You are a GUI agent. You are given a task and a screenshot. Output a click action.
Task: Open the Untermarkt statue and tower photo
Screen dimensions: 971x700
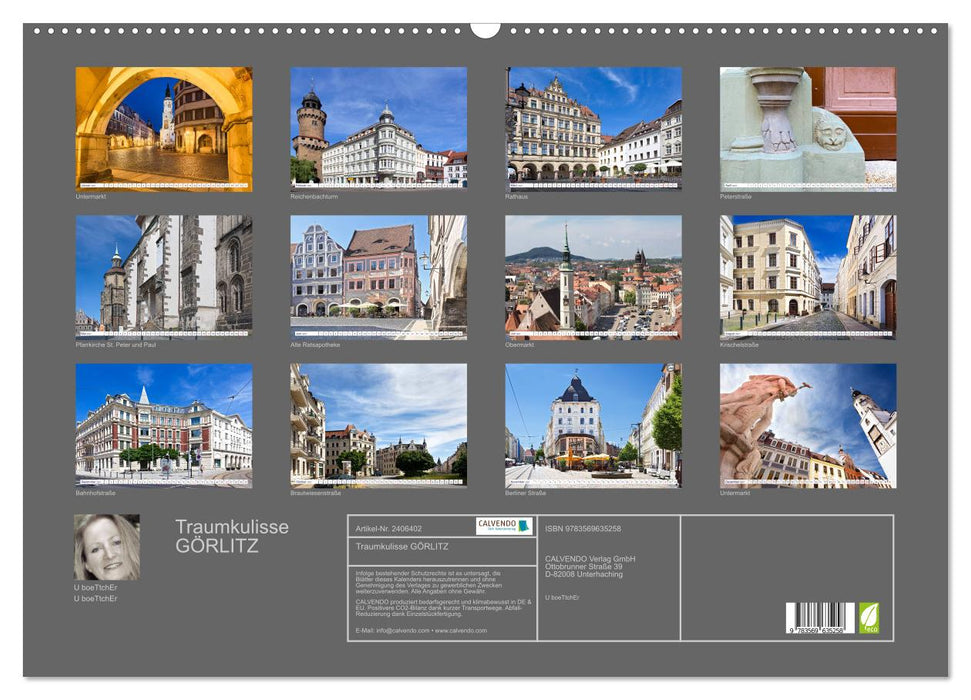click(808, 426)
